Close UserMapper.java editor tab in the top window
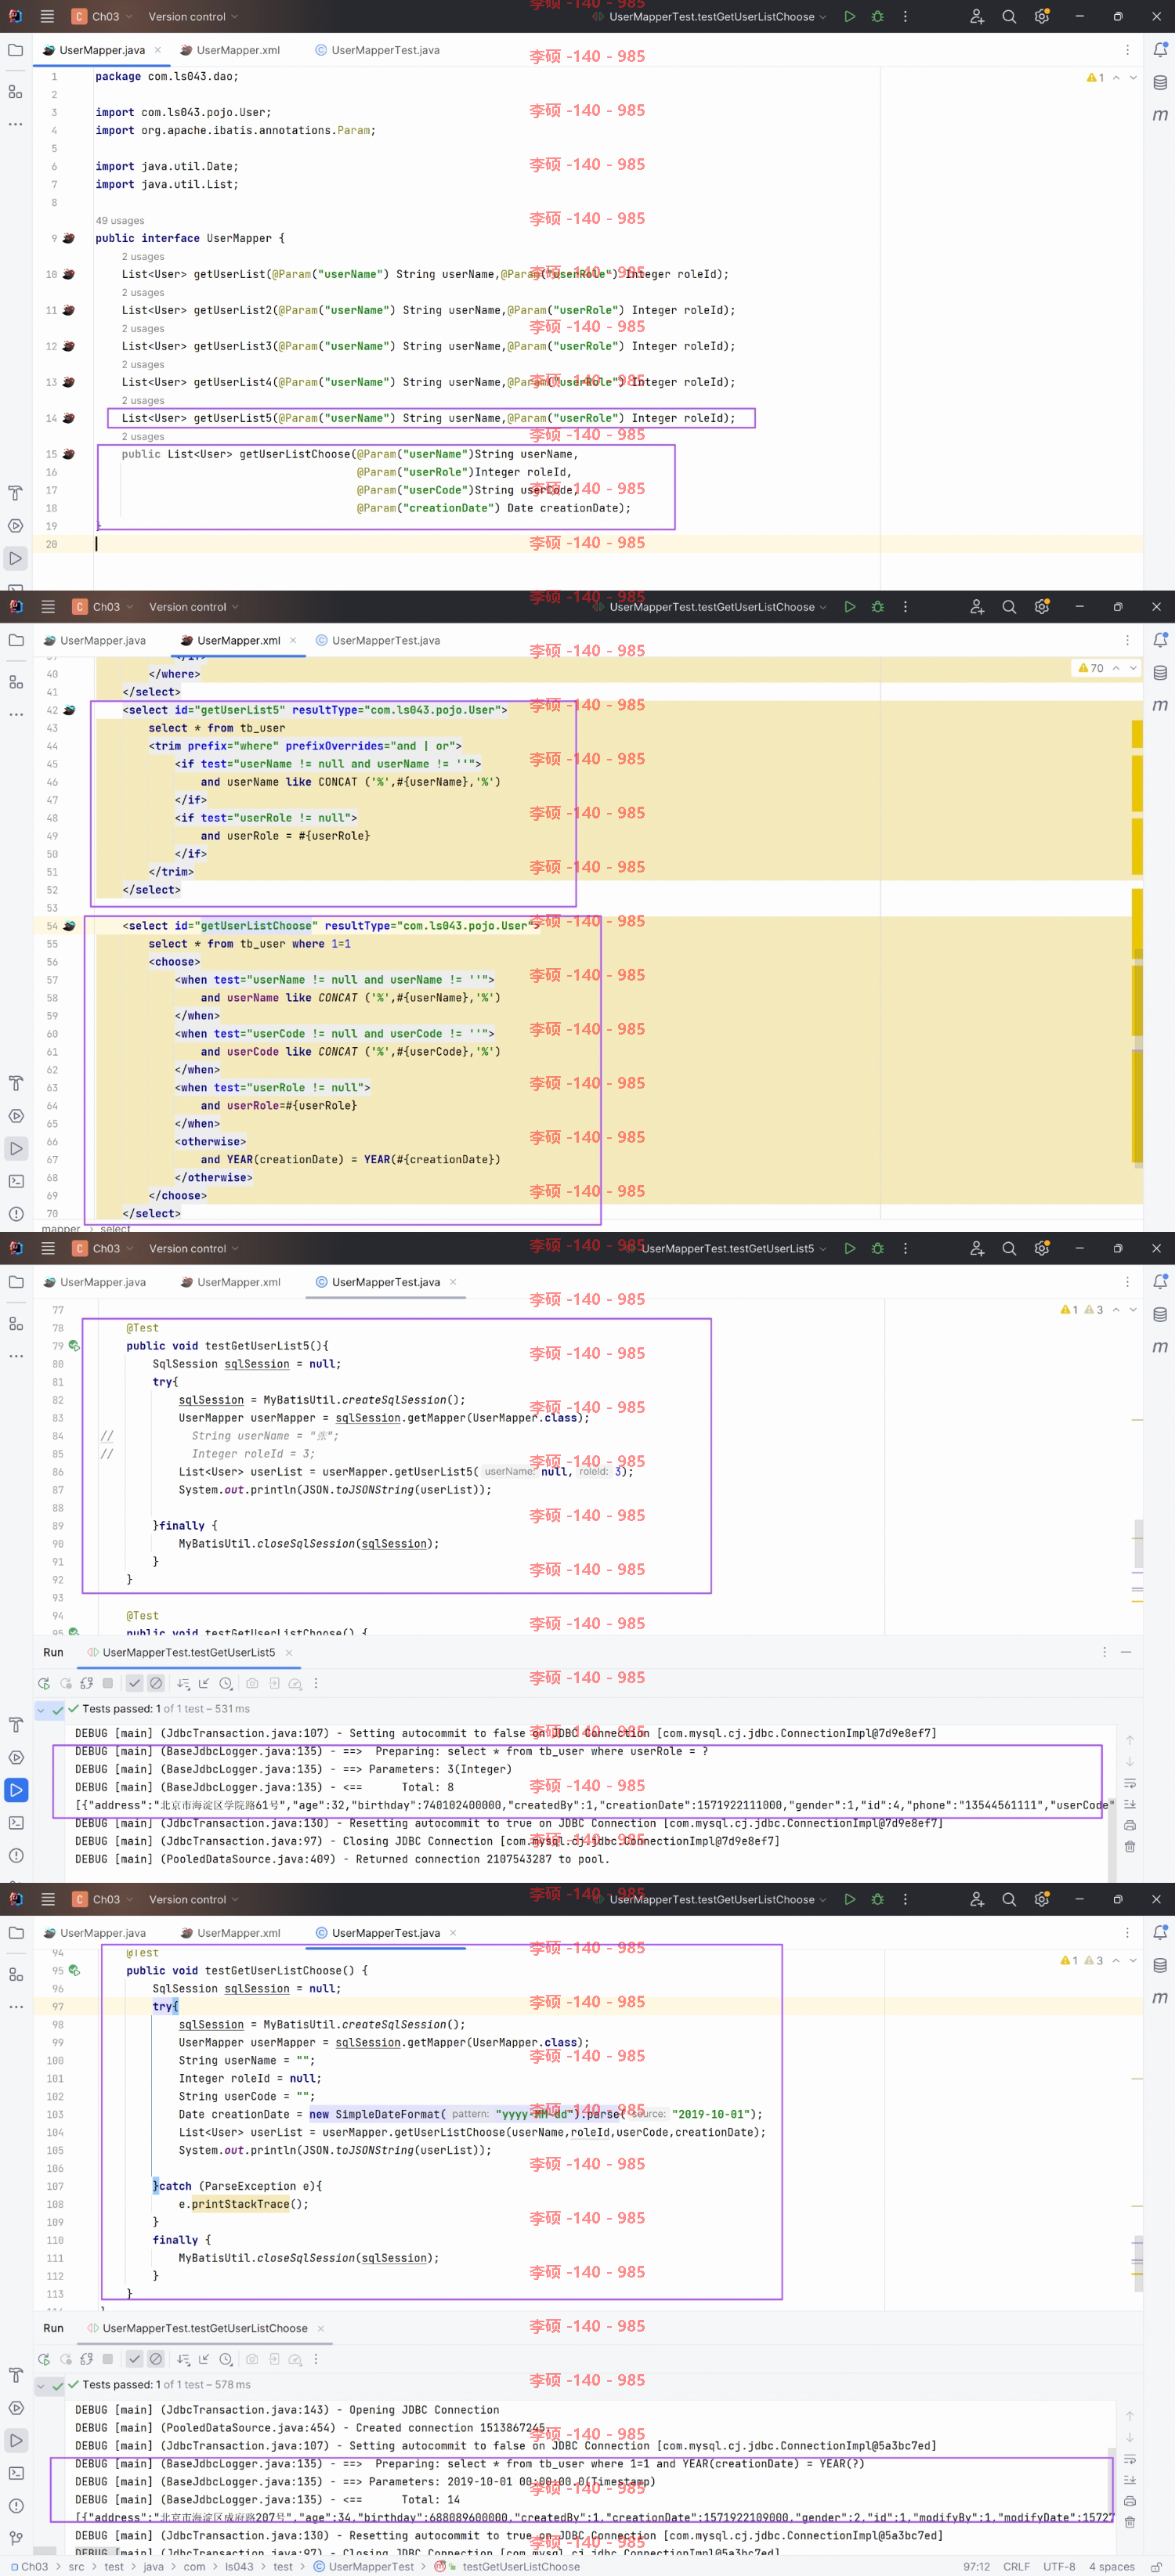Viewport: 1175px width, 2576px height. [157, 50]
